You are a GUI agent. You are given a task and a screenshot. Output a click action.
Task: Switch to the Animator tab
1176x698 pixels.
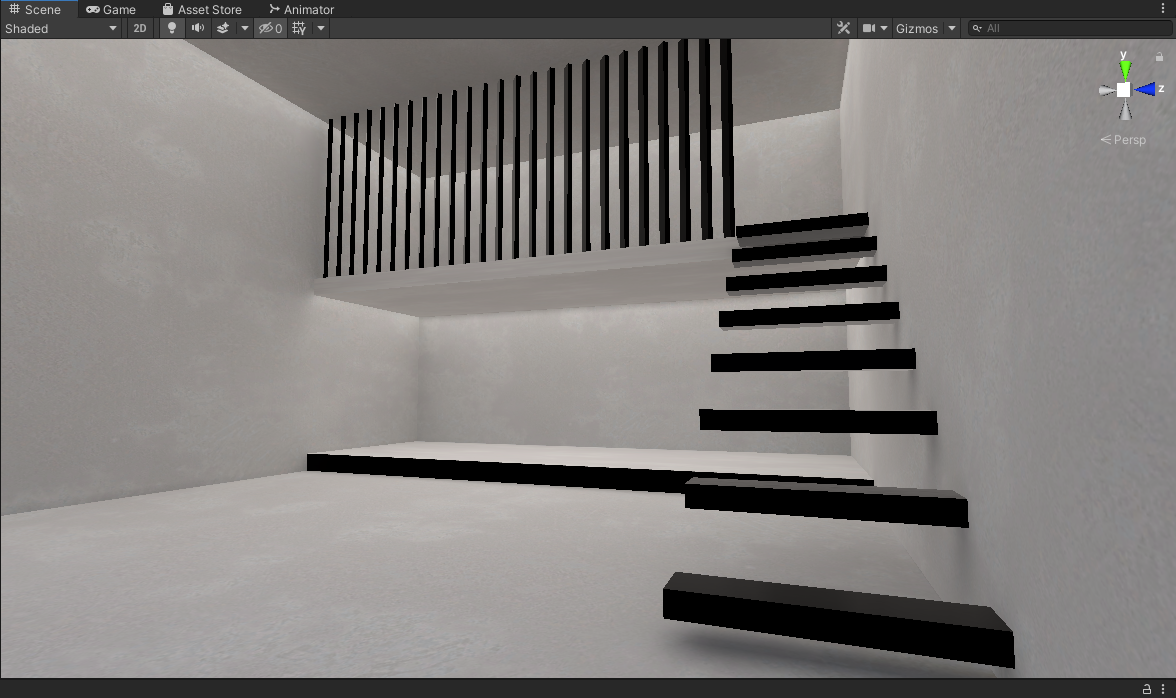coord(301,9)
